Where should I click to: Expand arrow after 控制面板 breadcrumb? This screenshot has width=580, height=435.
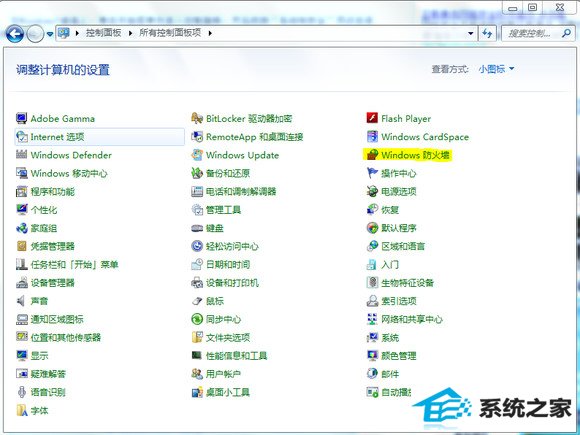[x=131, y=33]
